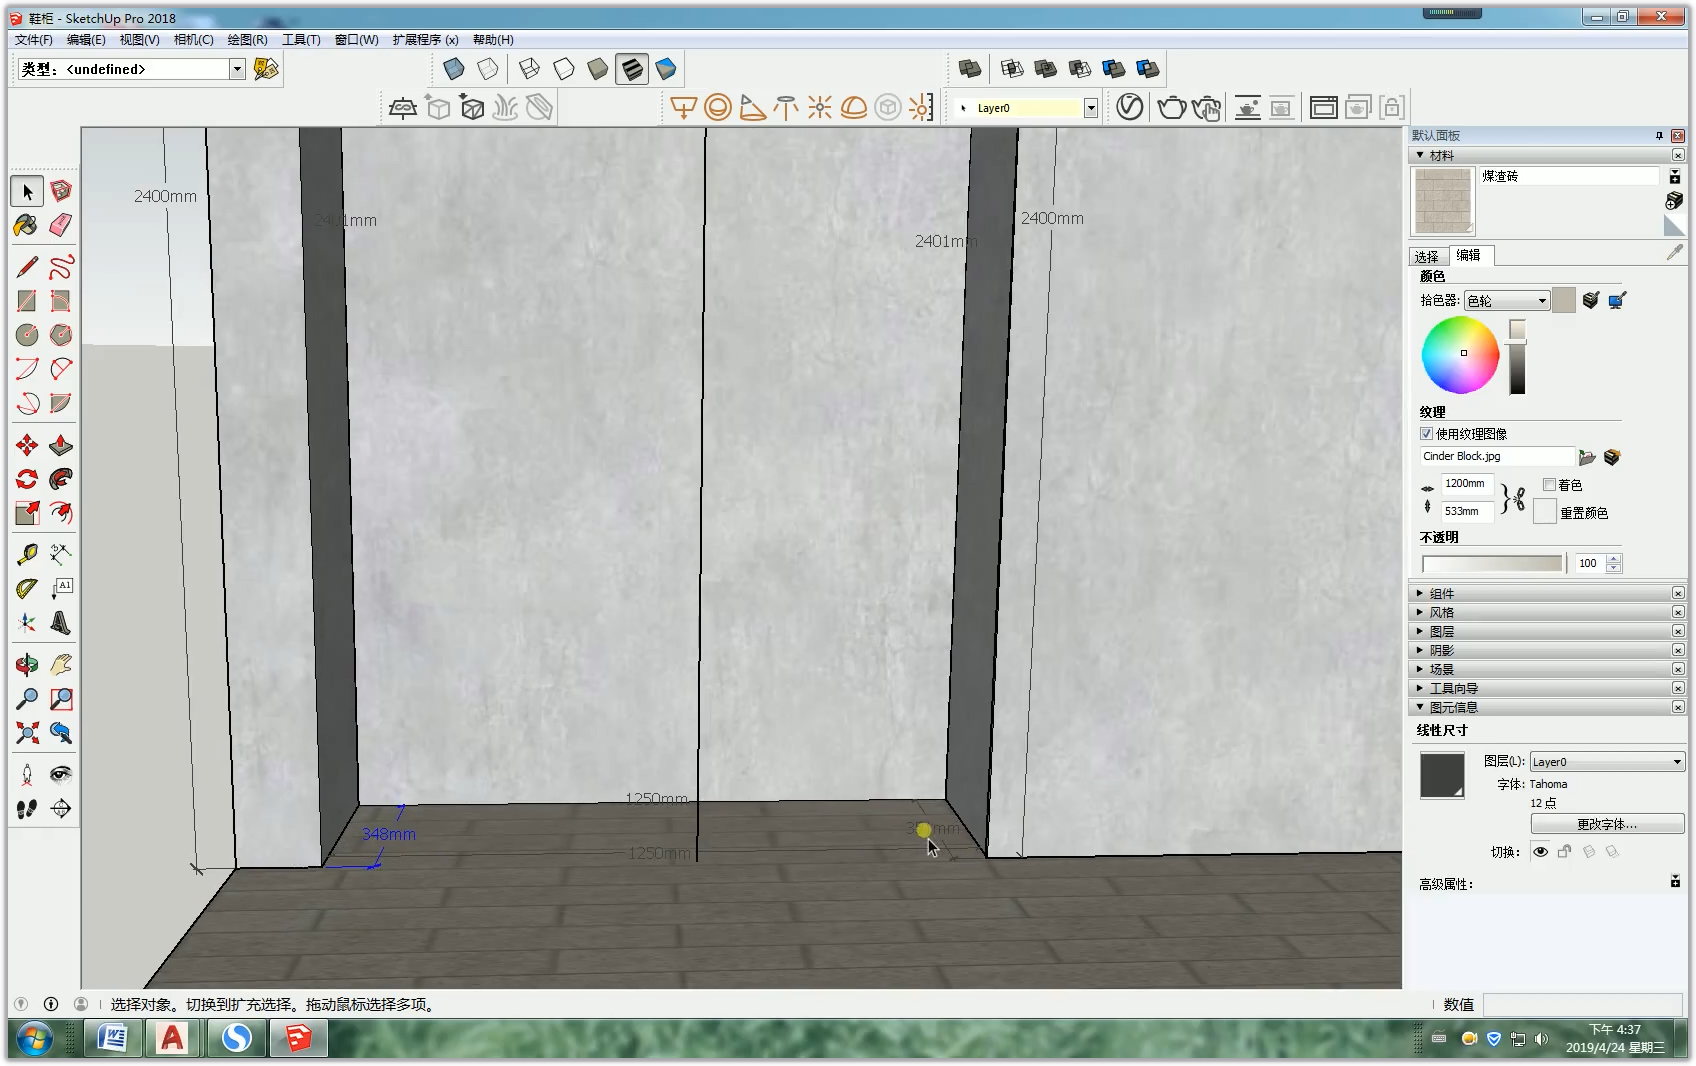Image resolution: width=1696 pixels, height=1066 pixels.
Task: Click the V-Ray Asset Editor icon
Action: click(x=1130, y=107)
